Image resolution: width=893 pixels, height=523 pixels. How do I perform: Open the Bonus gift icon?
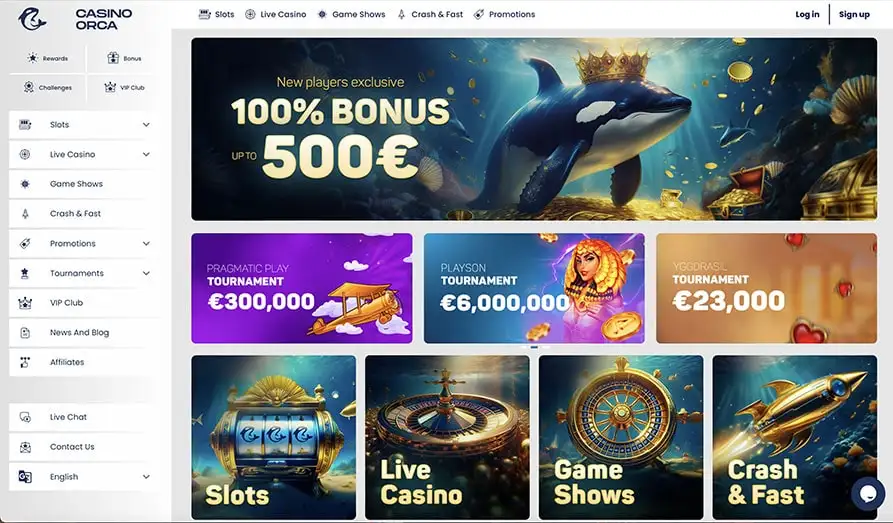(x=113, y=58)
